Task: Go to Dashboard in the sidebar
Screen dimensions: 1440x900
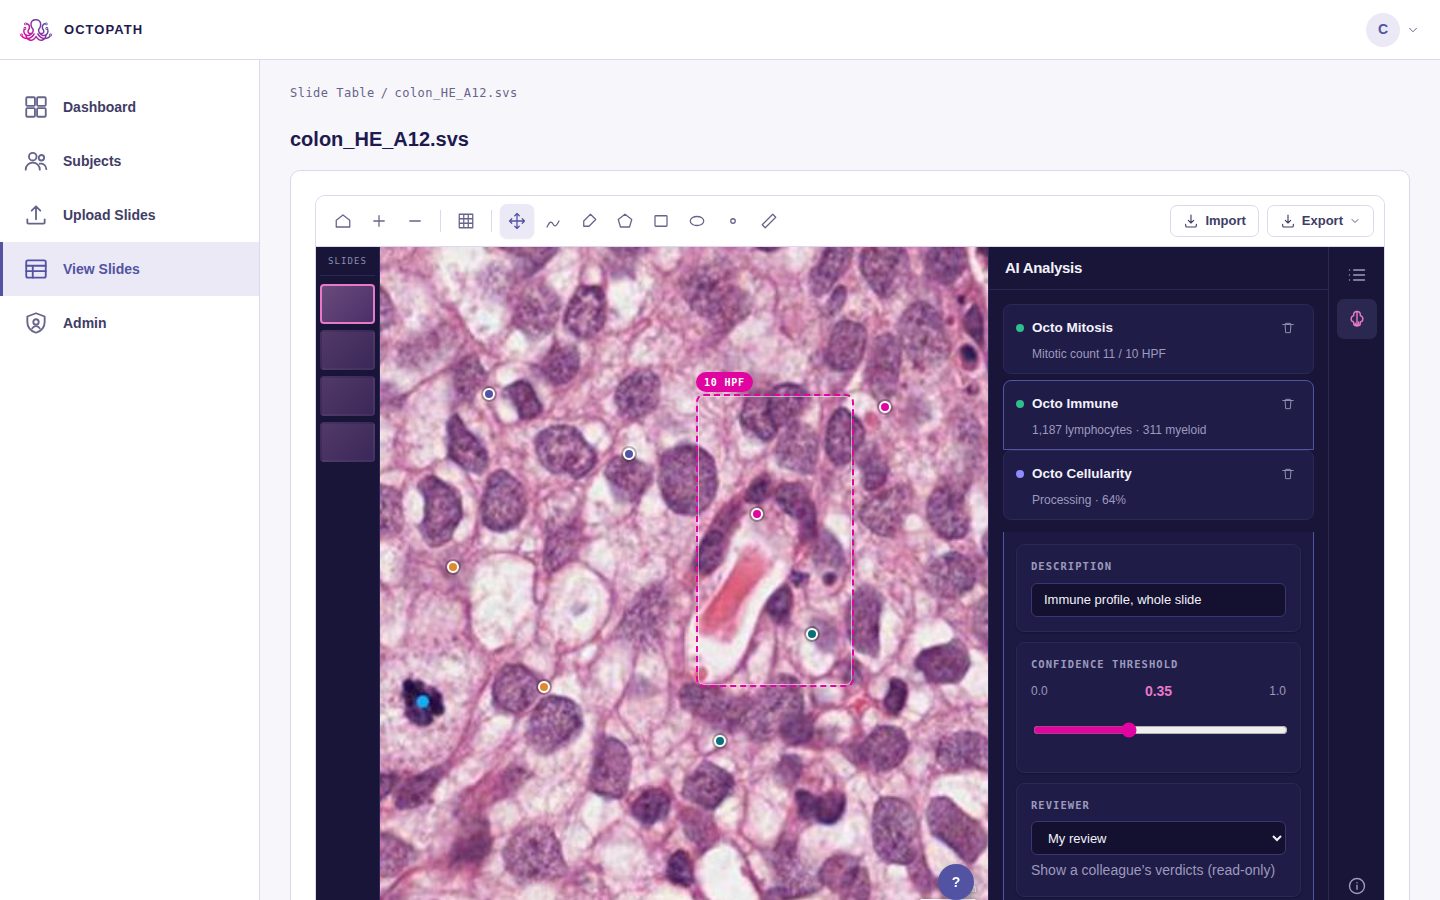Action: pos(130,107)
